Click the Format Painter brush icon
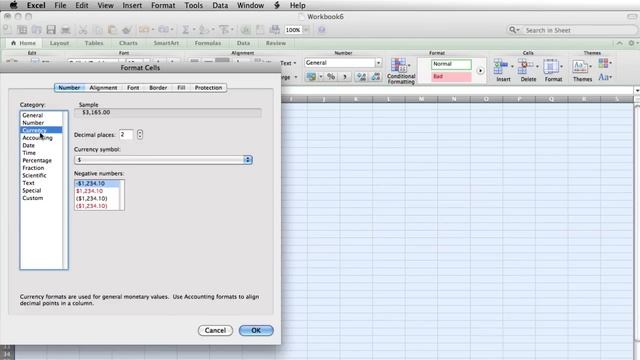Viewport: 640px width, 360px height. (x=127, y=30)
